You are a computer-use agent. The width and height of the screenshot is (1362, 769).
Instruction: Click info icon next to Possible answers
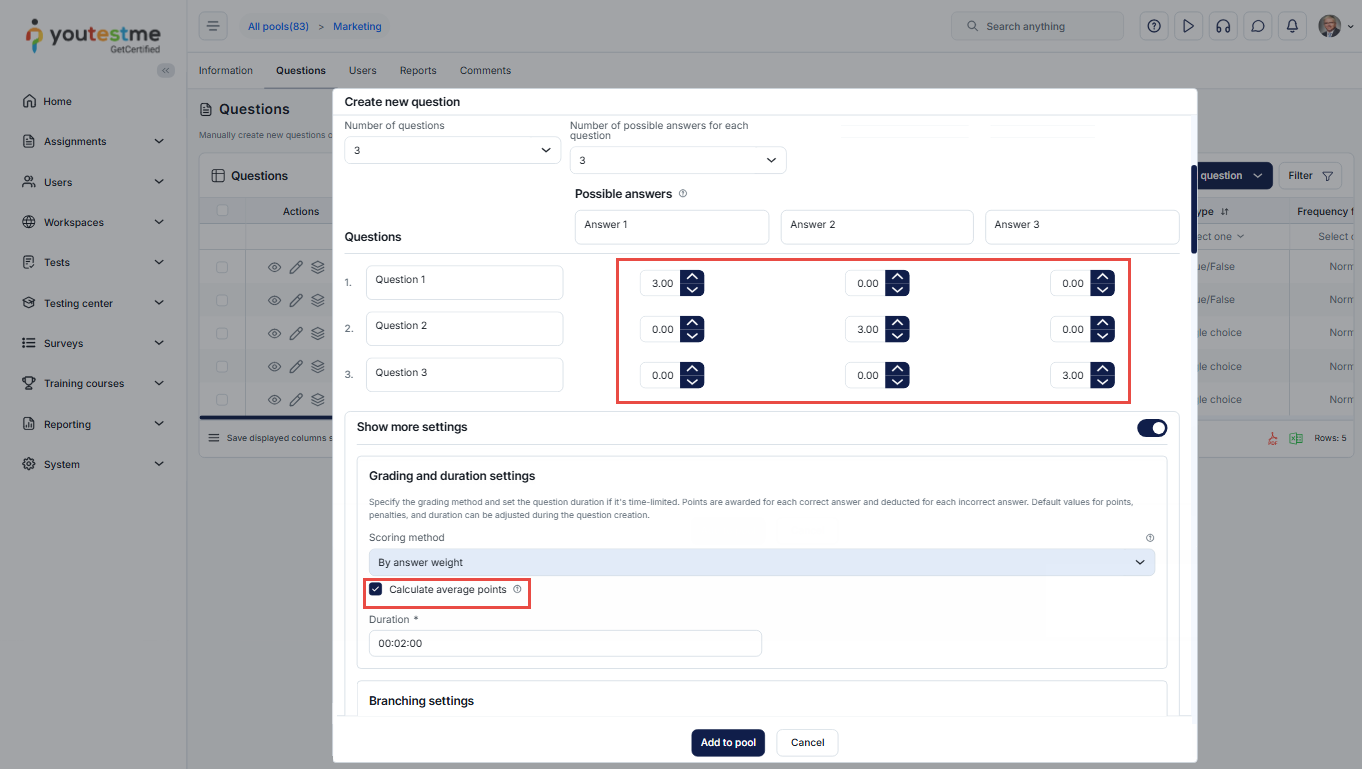(683, 194)
